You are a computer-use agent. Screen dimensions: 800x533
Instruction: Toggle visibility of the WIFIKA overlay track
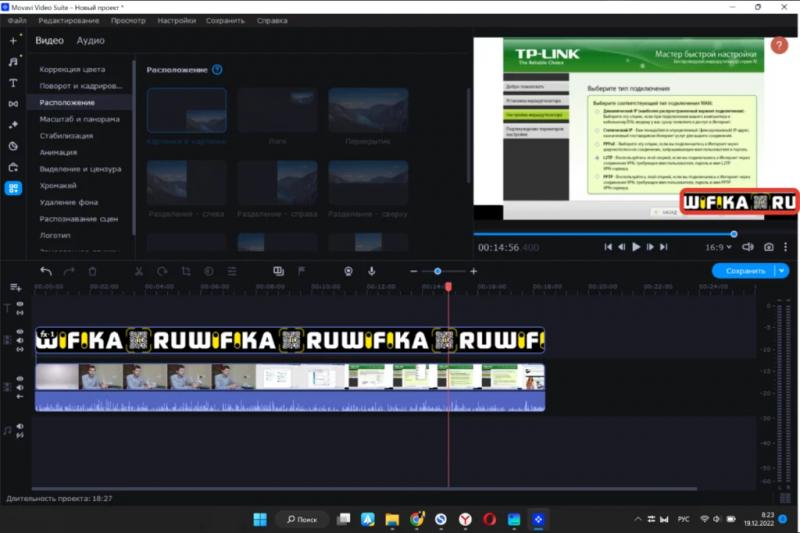[19, 335]
